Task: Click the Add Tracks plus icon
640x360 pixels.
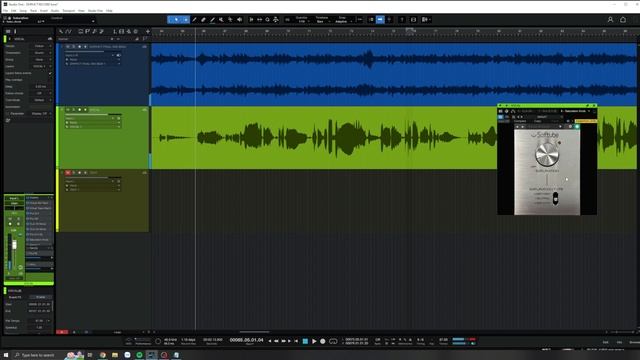Action: point(148,31)
